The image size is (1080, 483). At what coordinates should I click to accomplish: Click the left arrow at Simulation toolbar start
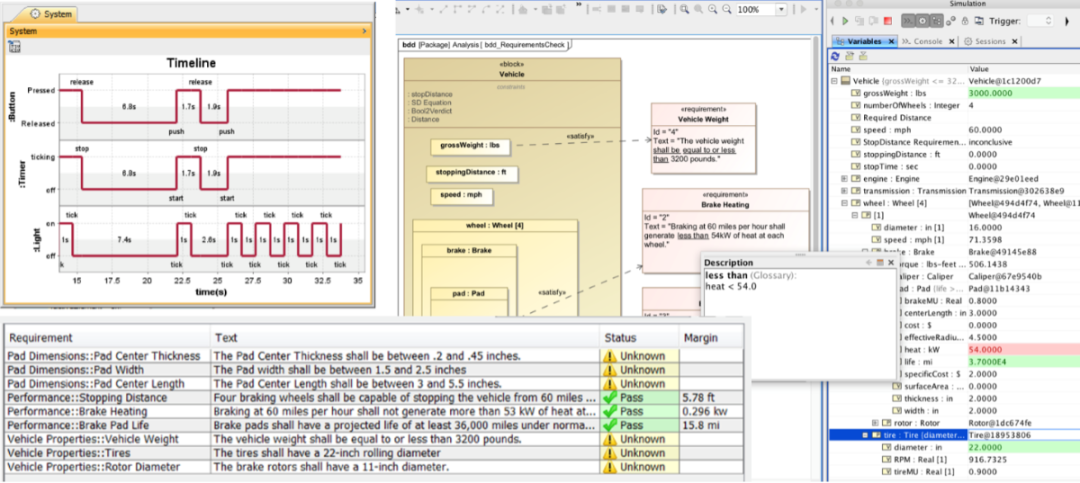point(832,21)
